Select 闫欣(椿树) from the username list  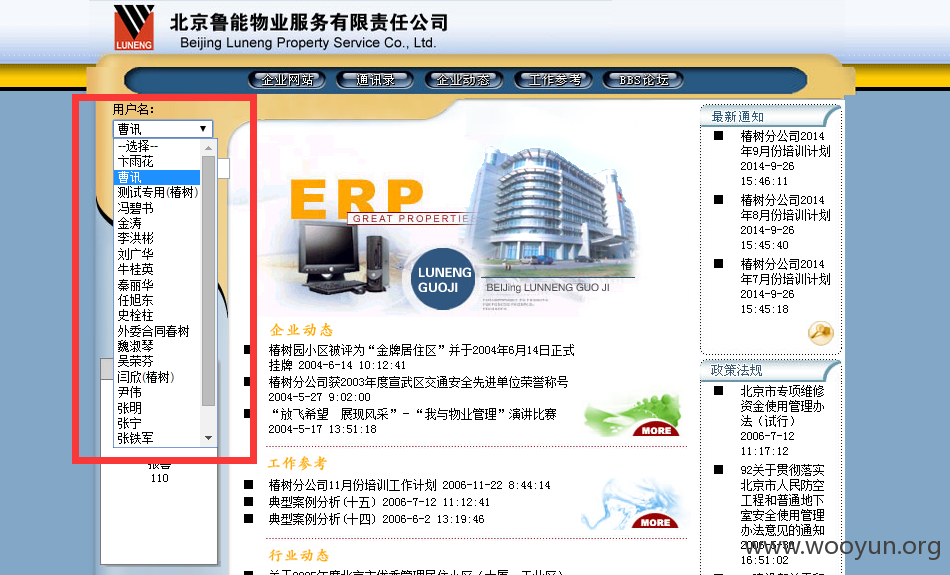(x=157, y=377)
